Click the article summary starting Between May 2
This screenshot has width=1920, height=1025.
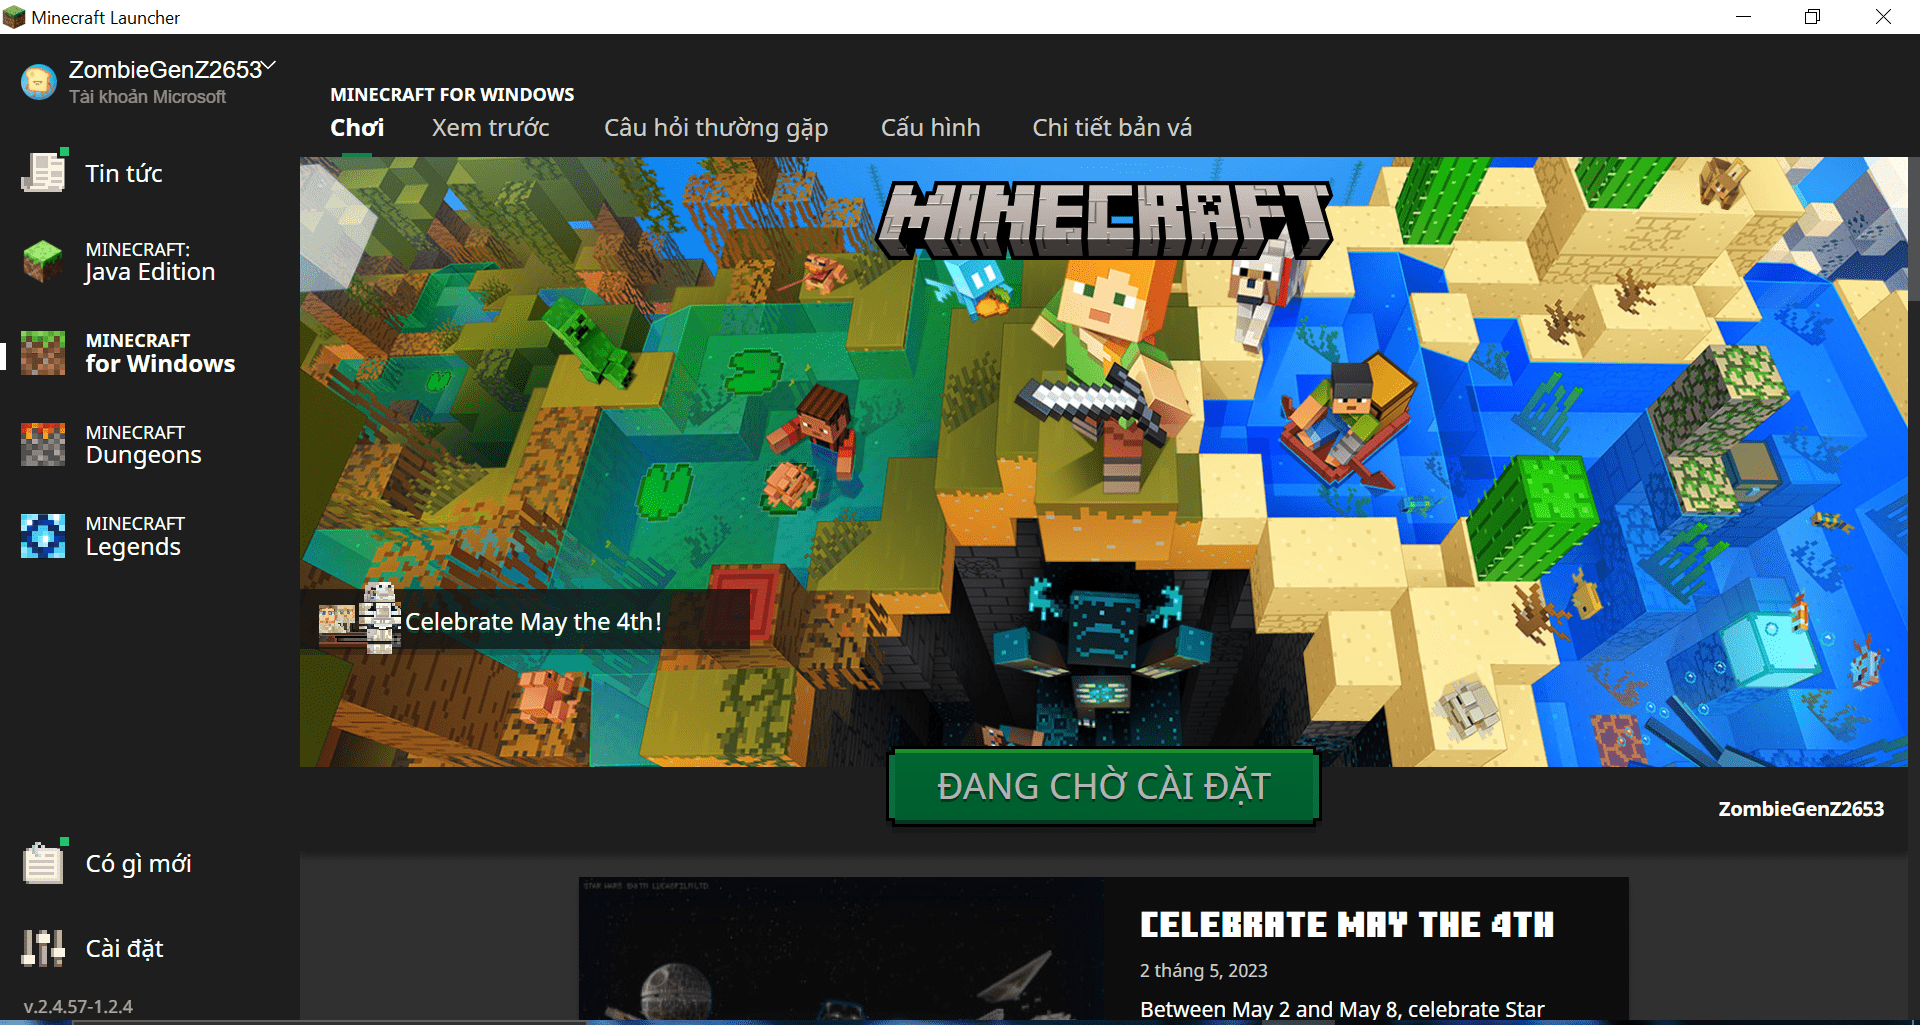point(1342,1009)
